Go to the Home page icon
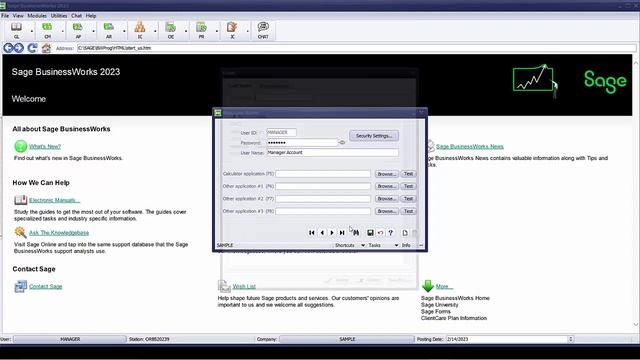This screenshot has height=360, width=640. point(46,48)
